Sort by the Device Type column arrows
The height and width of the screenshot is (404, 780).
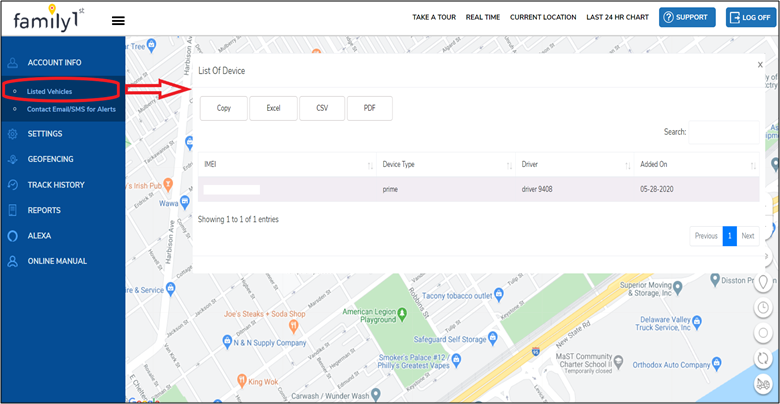[x=509, y=165]
